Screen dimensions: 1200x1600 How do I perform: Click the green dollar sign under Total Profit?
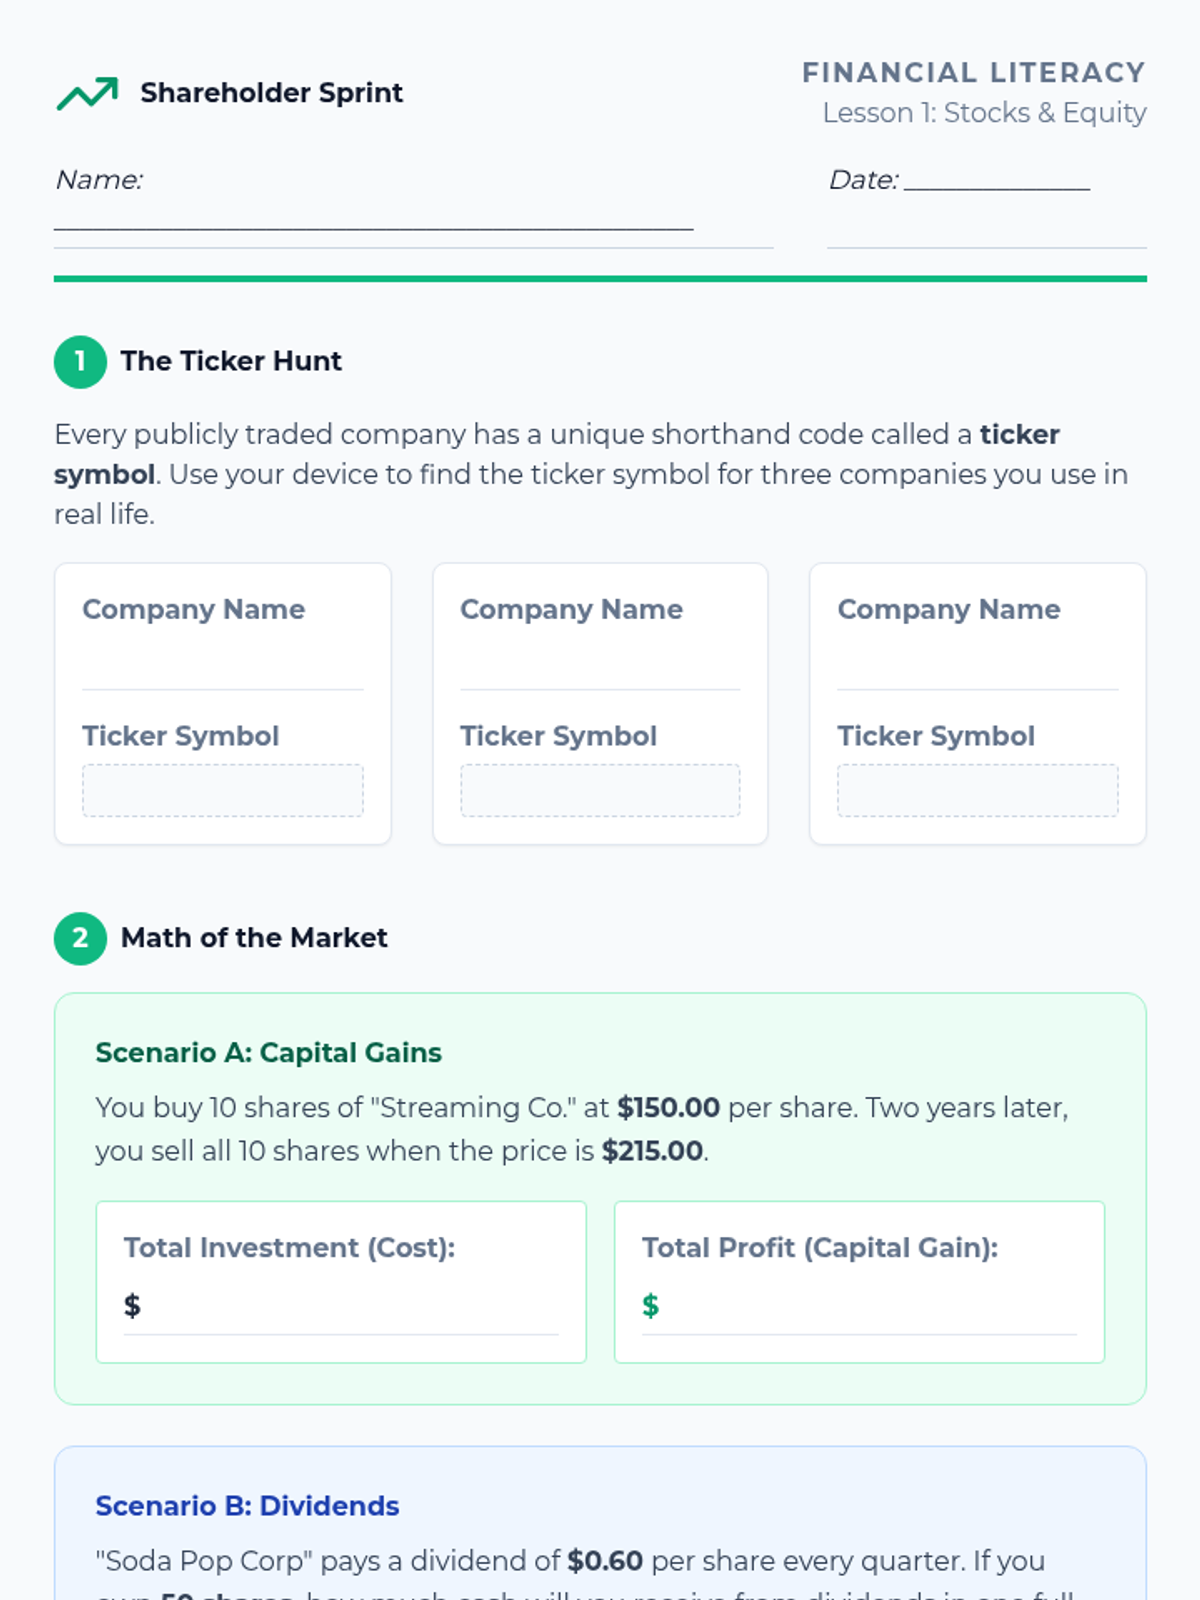pos(650,1305)
